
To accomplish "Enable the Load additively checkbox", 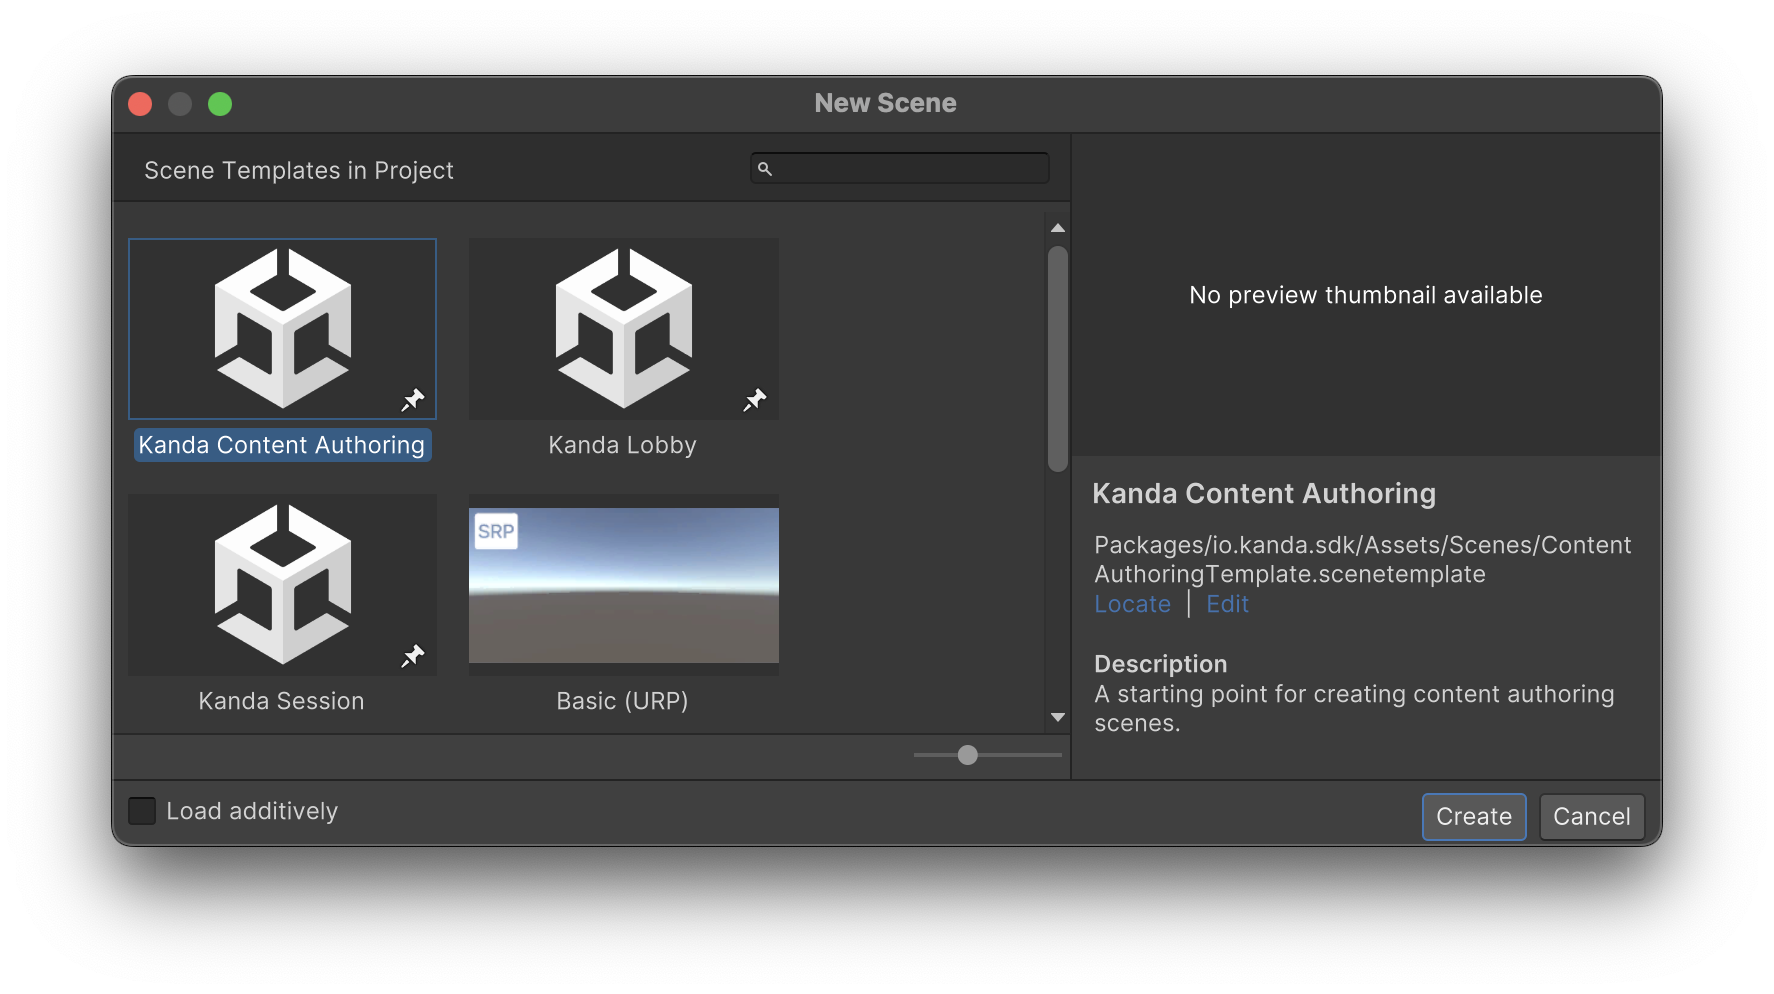I will tap(142, 811).
